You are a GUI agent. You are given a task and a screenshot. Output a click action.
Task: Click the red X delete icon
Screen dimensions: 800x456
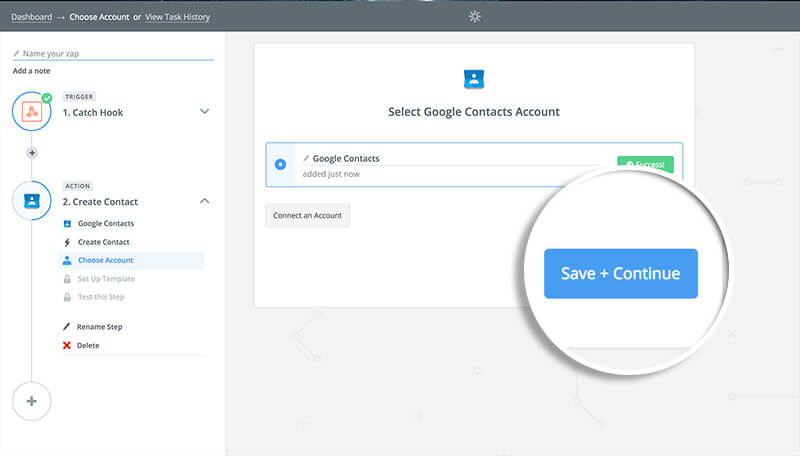pyautogui.click(x=67, y=345)
